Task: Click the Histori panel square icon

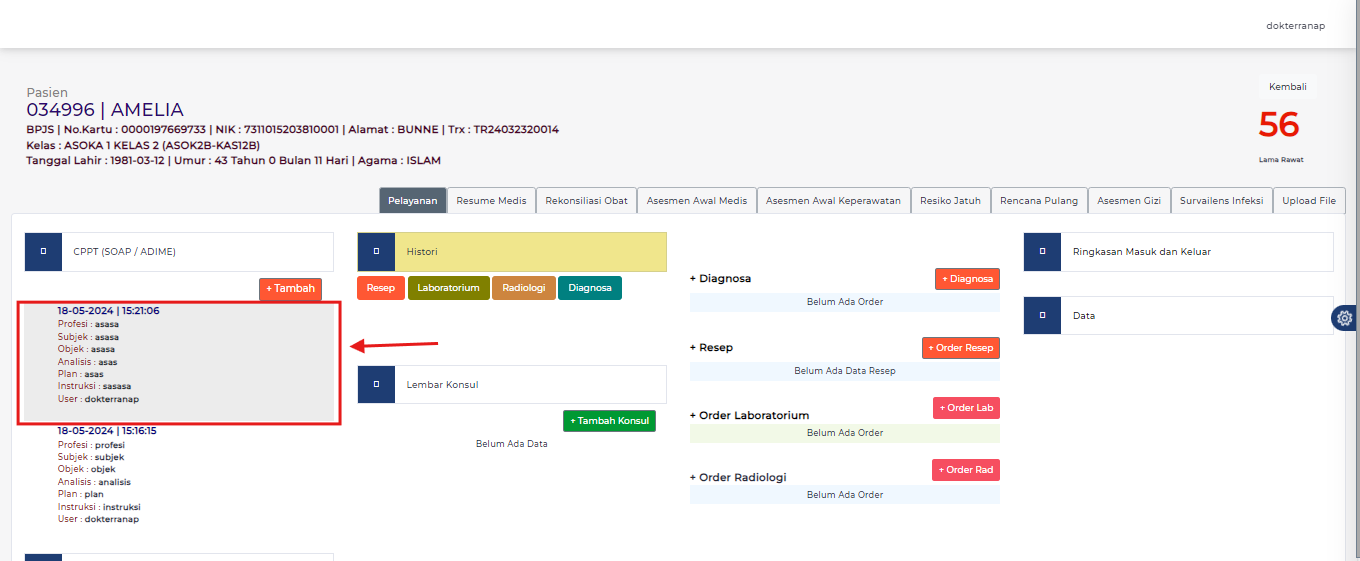Action: 376,252
